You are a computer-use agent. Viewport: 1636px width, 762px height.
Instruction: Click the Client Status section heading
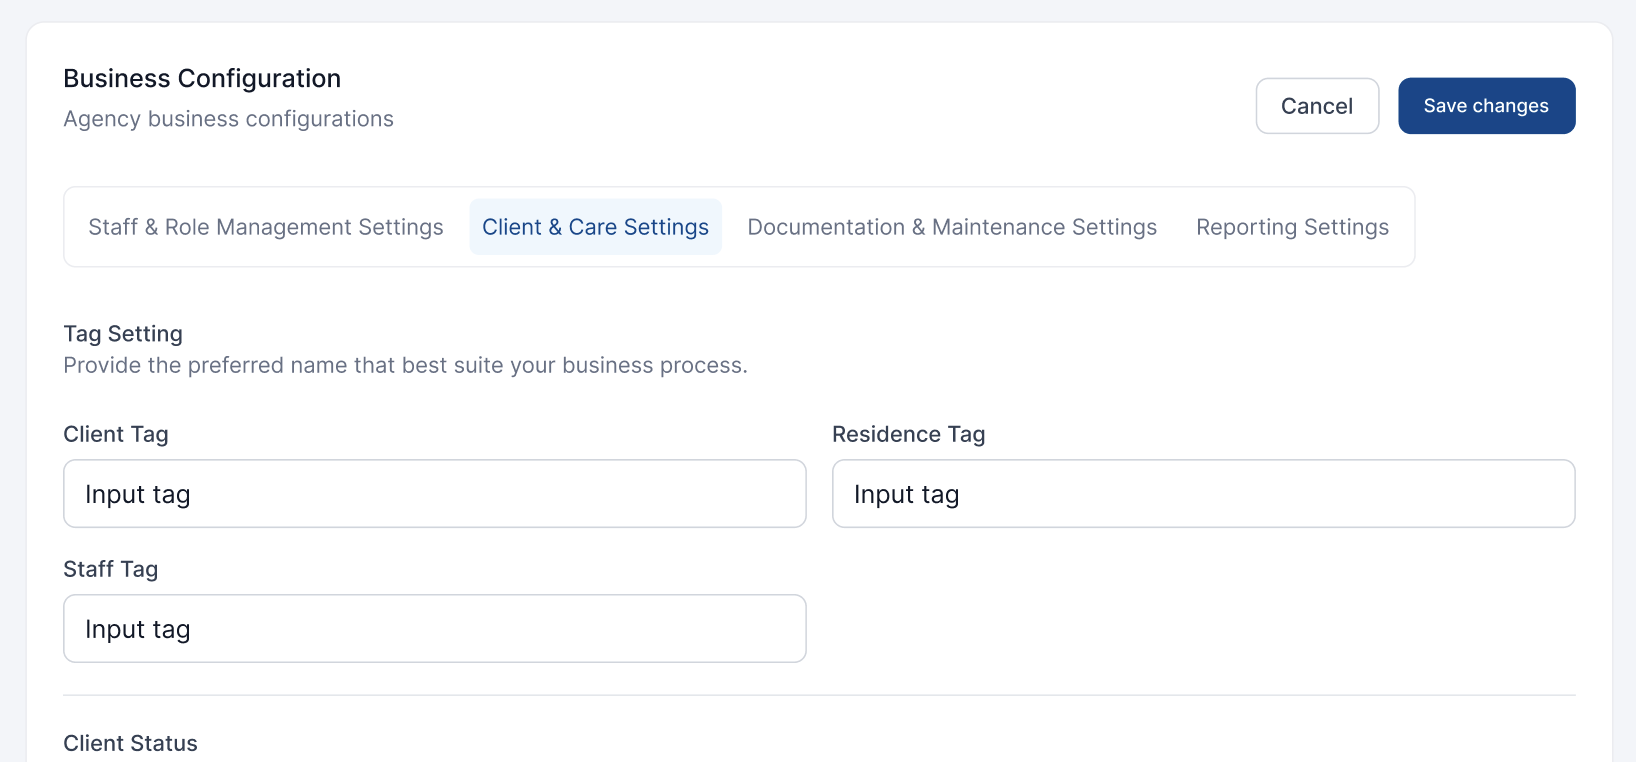click(130, 743)
